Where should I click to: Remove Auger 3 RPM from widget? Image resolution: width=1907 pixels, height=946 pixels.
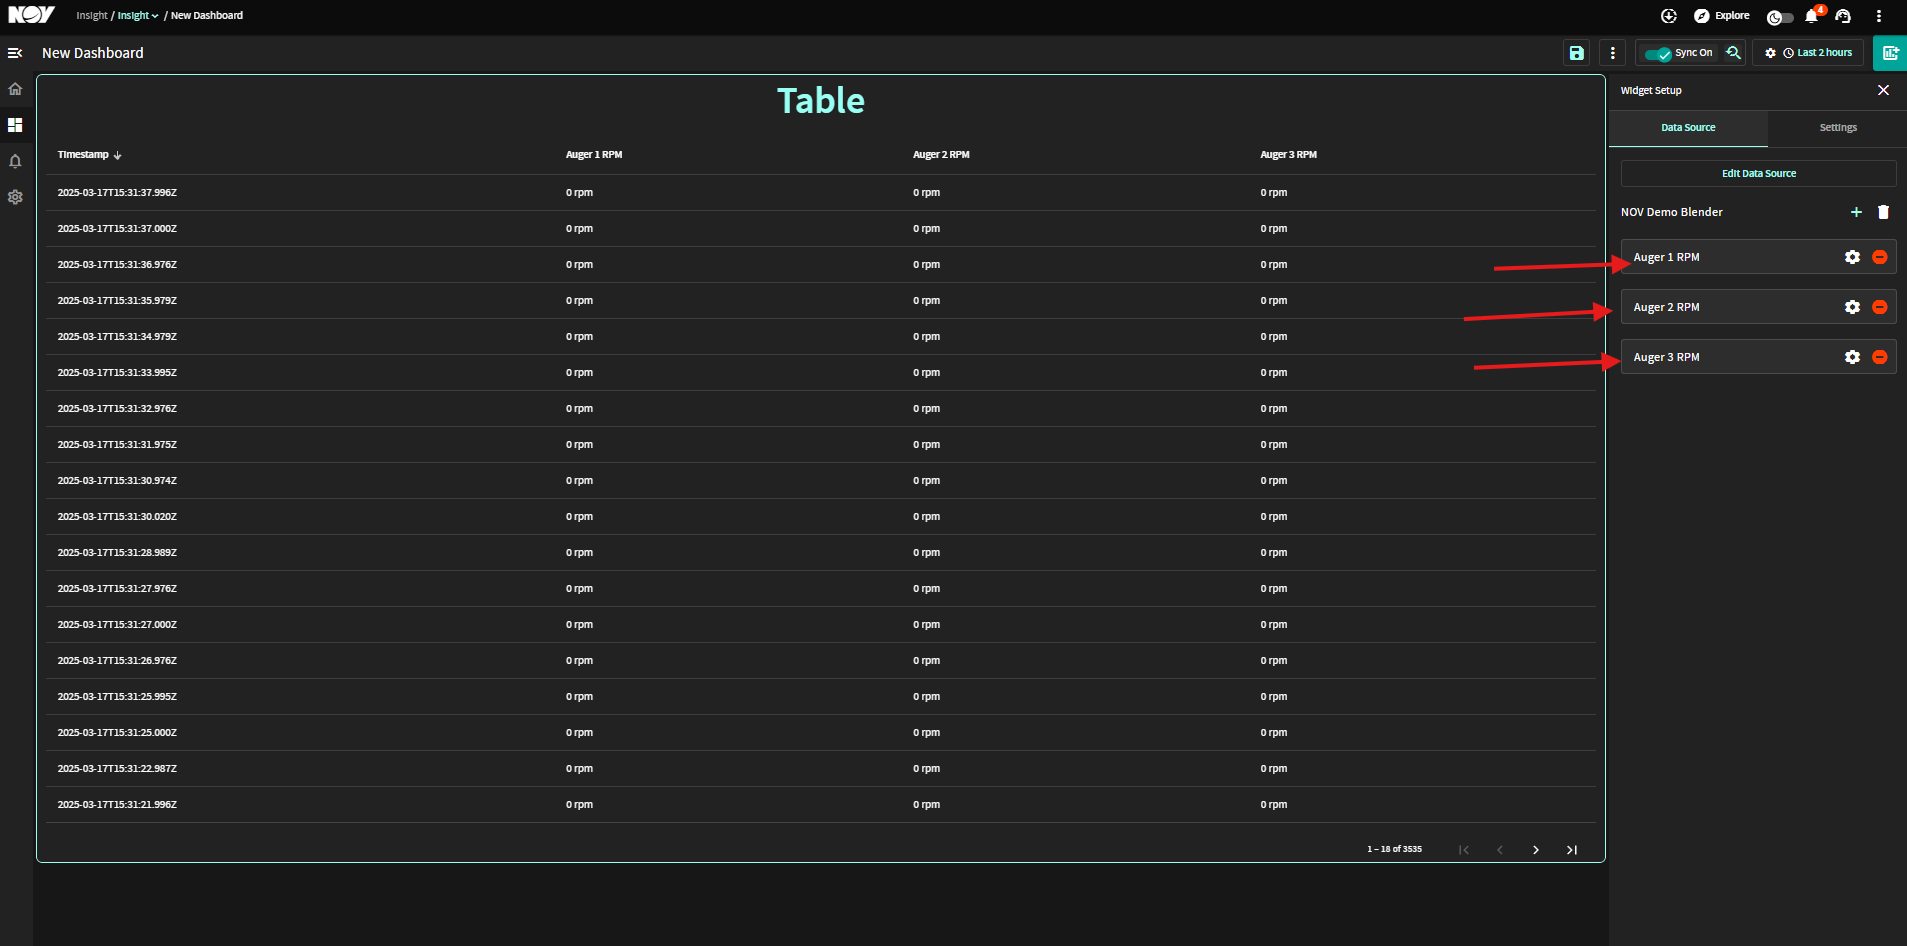pos(1880,357)
